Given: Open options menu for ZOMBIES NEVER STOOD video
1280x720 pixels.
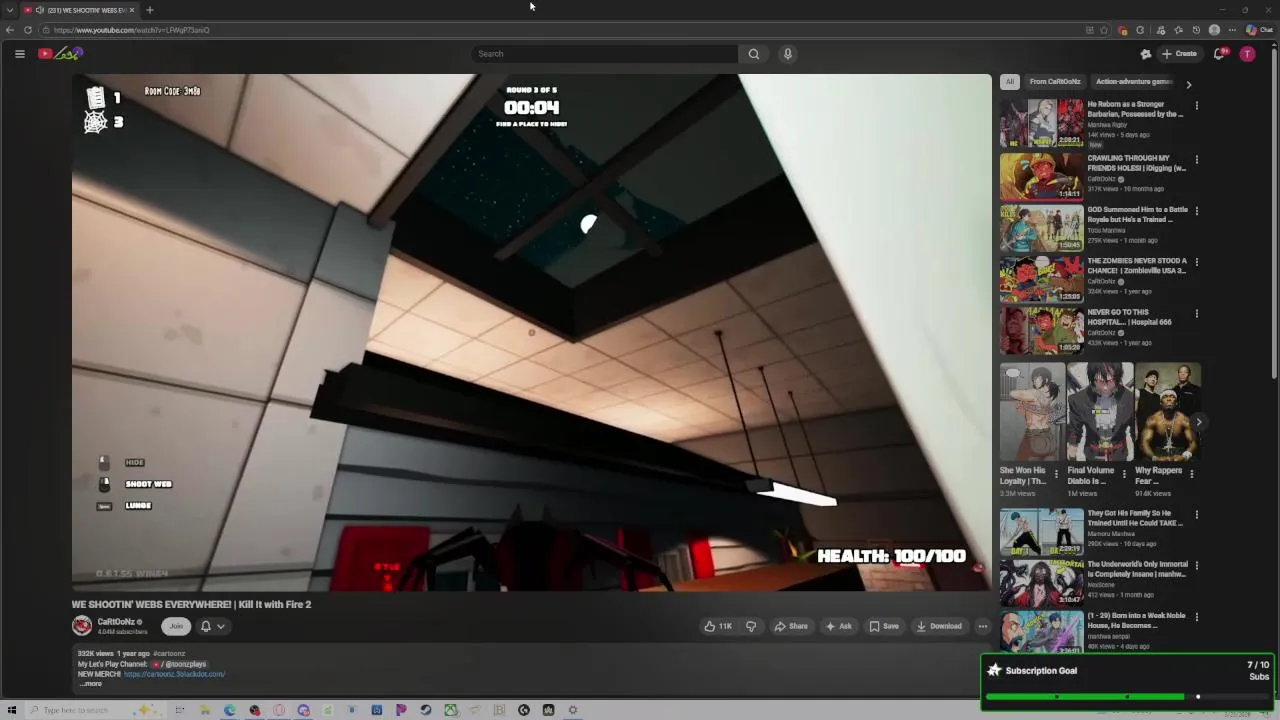Looking at the screenshot, I should (x=1196, y=262).
